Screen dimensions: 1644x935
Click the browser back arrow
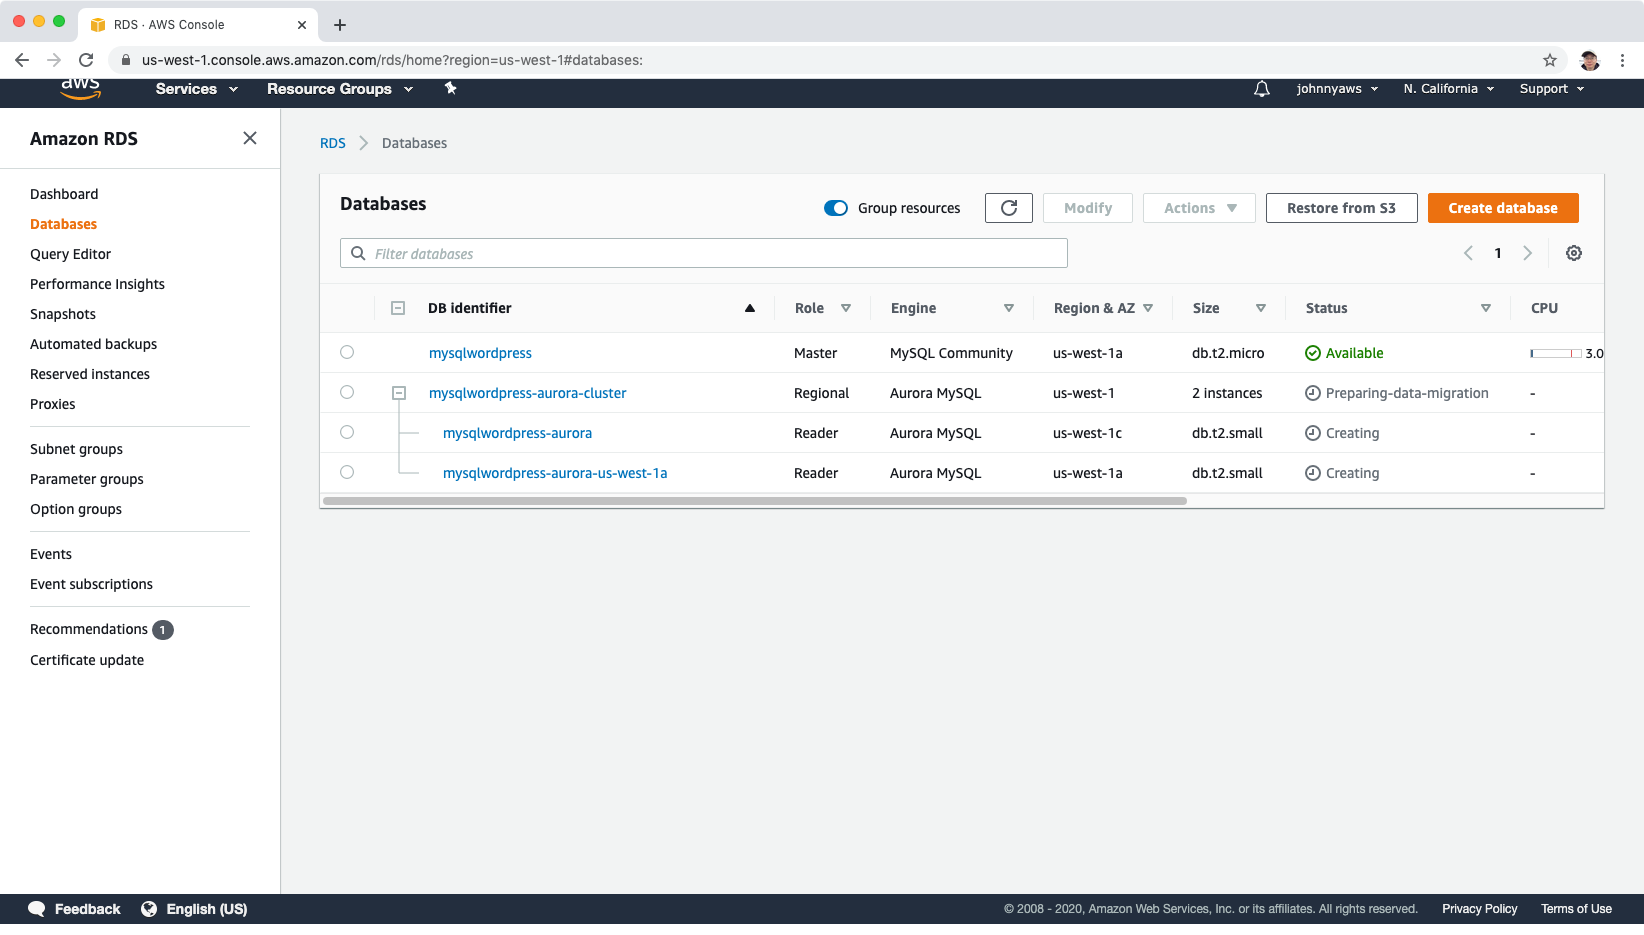tap(22, 60)
